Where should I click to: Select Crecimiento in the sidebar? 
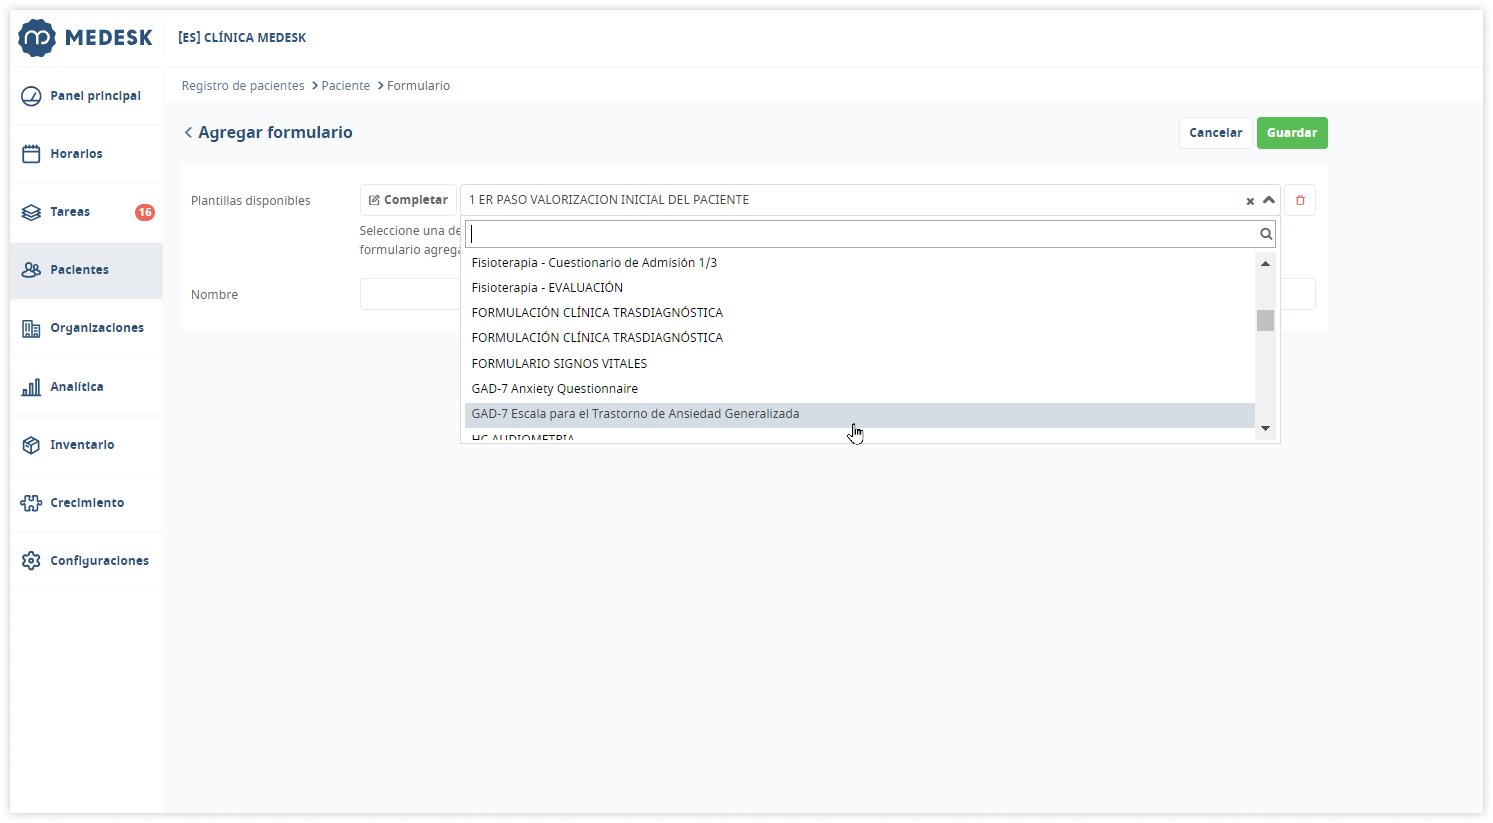[86, 503]
